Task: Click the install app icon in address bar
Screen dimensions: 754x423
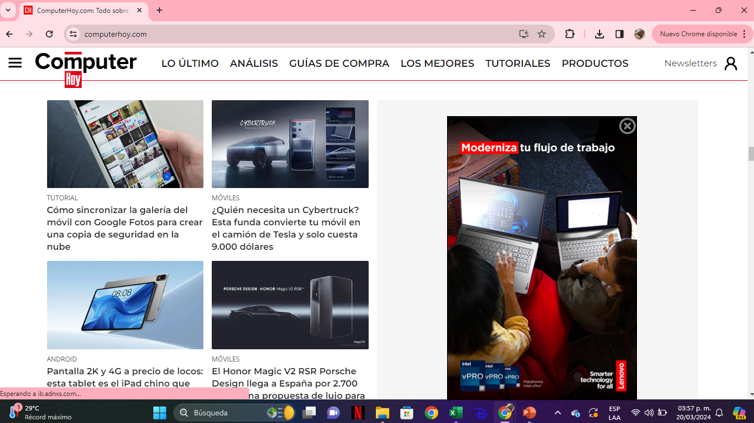Action: click(x=523, y=34)
